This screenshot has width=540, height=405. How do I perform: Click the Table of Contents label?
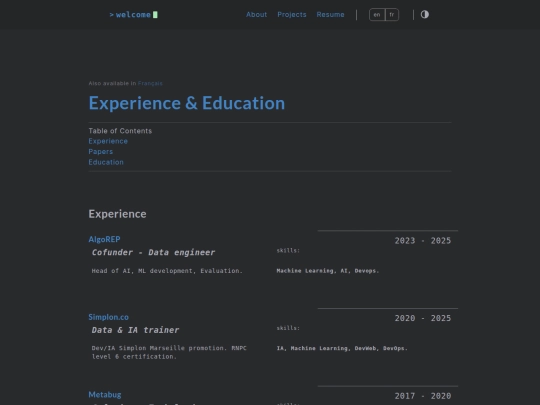(120, 131)
